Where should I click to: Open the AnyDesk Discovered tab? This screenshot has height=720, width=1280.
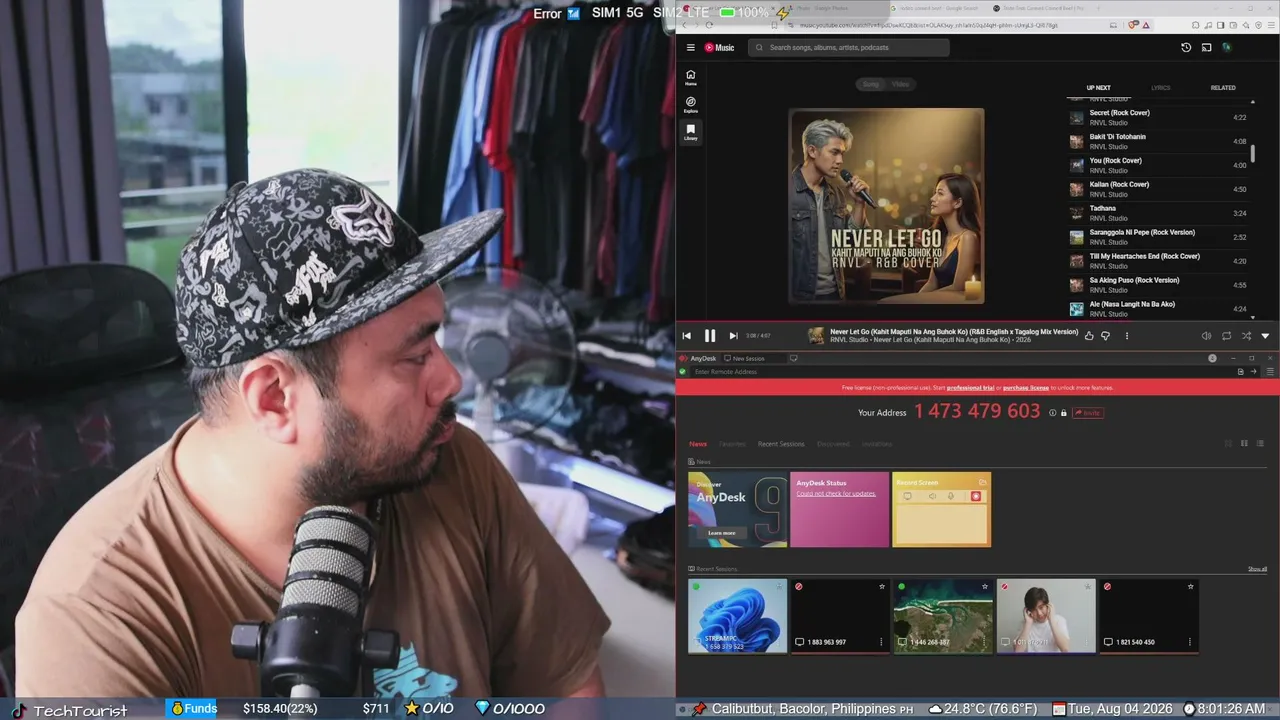833,444
